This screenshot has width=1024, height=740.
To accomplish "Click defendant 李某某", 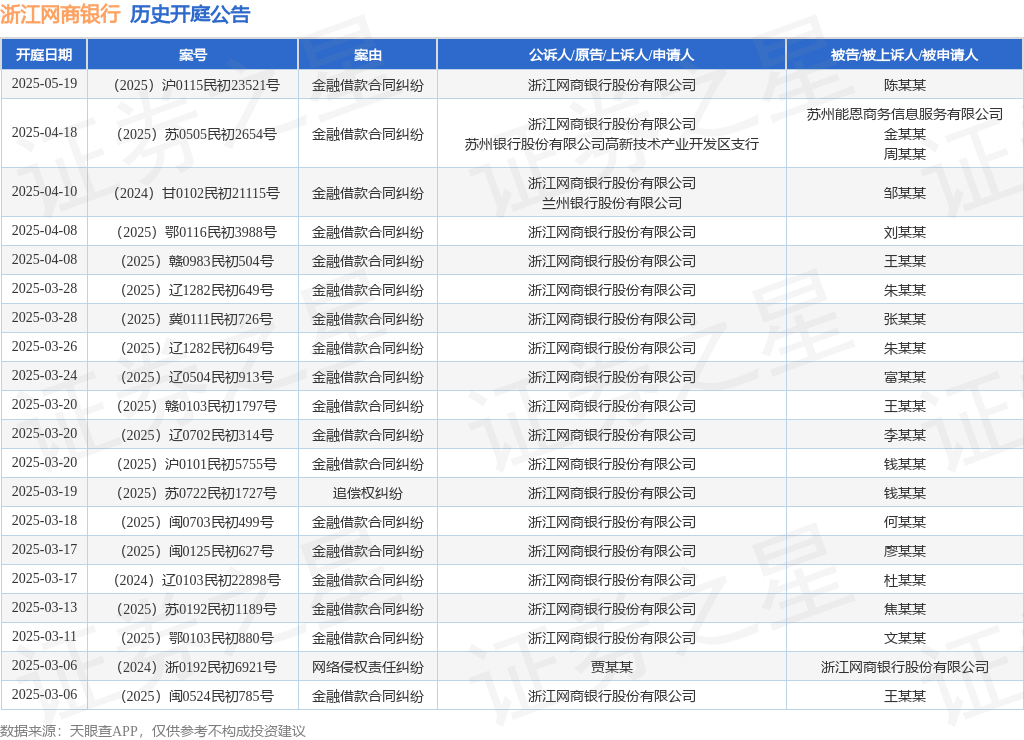I will [904, 435].
